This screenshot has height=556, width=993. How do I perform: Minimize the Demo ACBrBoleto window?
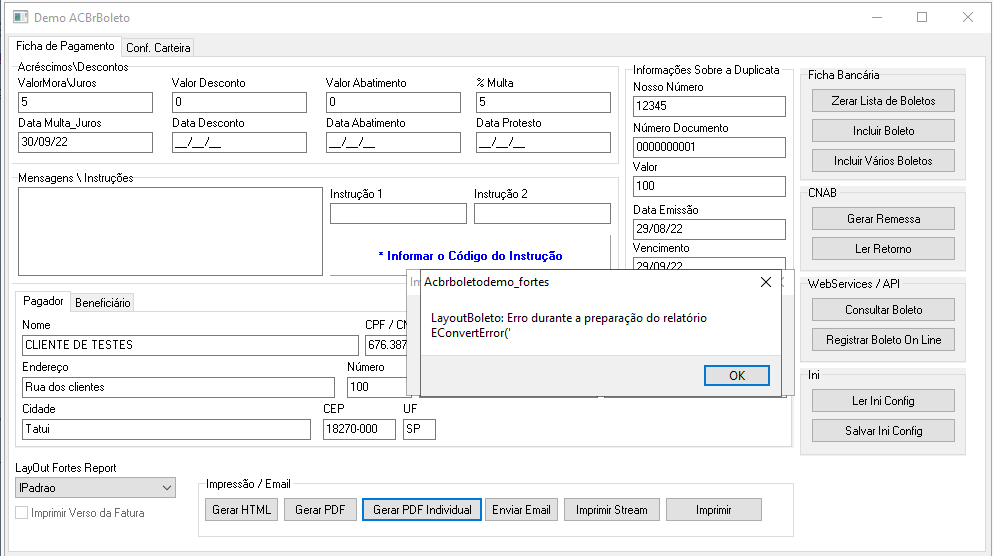click(876, 17)
